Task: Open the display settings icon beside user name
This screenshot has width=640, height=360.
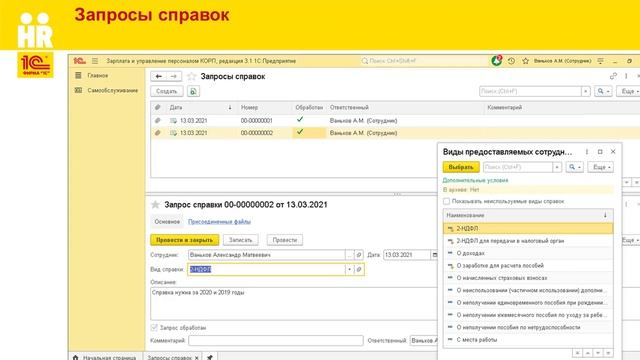Action: [600, 61]
